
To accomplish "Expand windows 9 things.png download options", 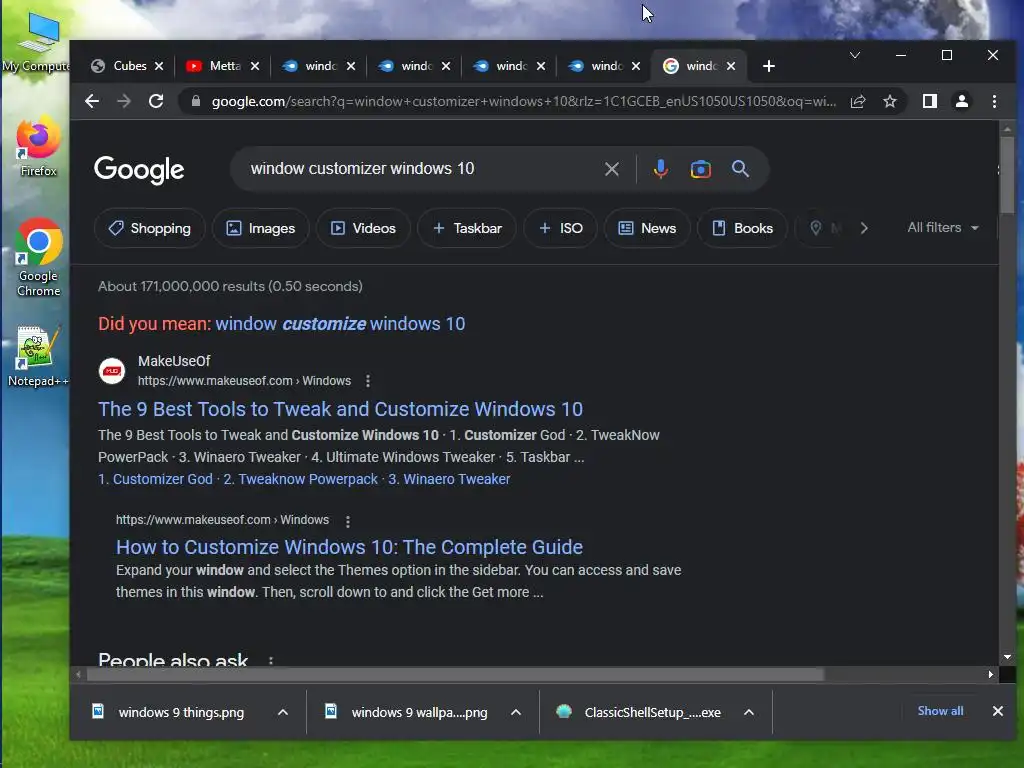I will tap(283, 712).
